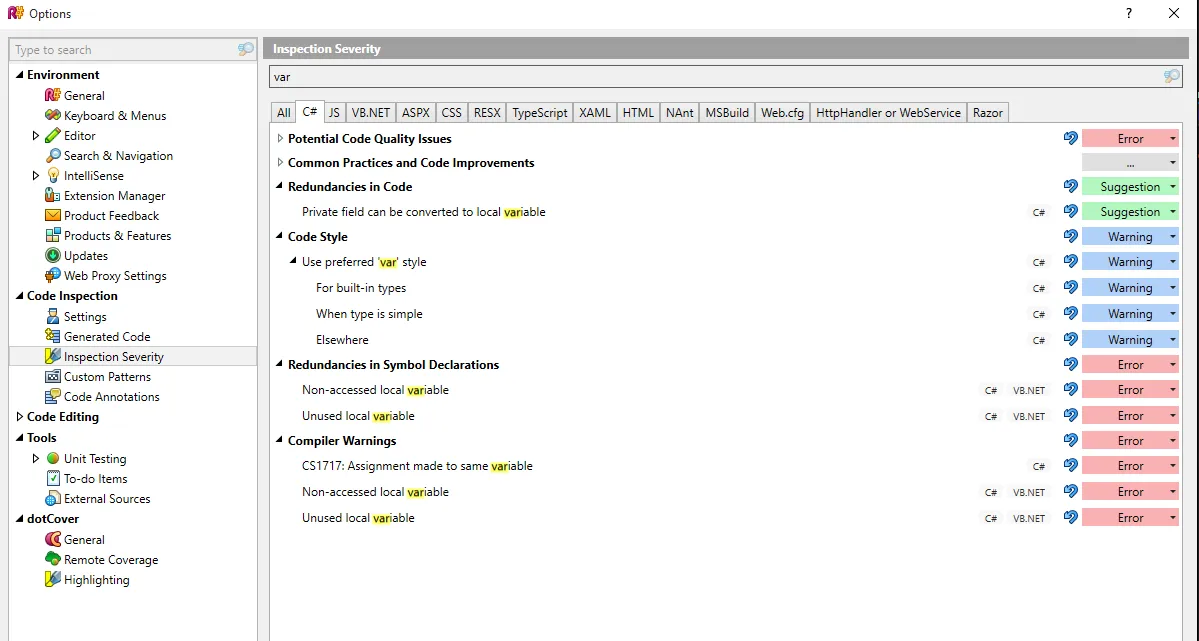
Task: Reset severity for 'Use preferred var style'
Action: pyautogui.click(x=1071, y=262)
